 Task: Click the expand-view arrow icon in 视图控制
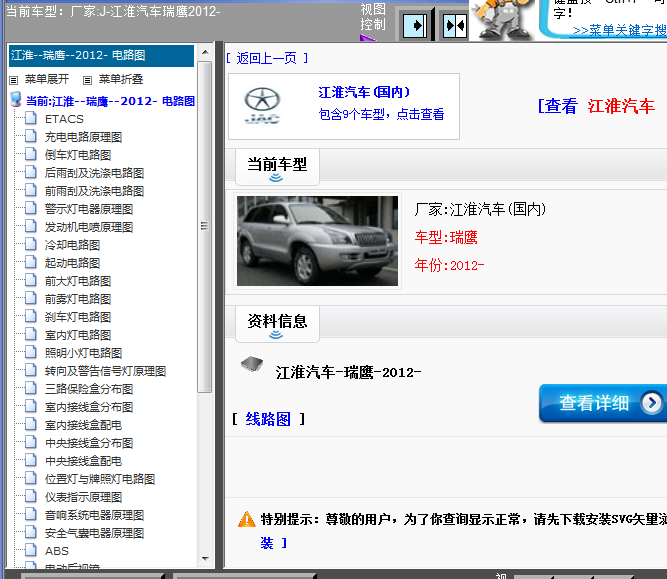[414, 26]
